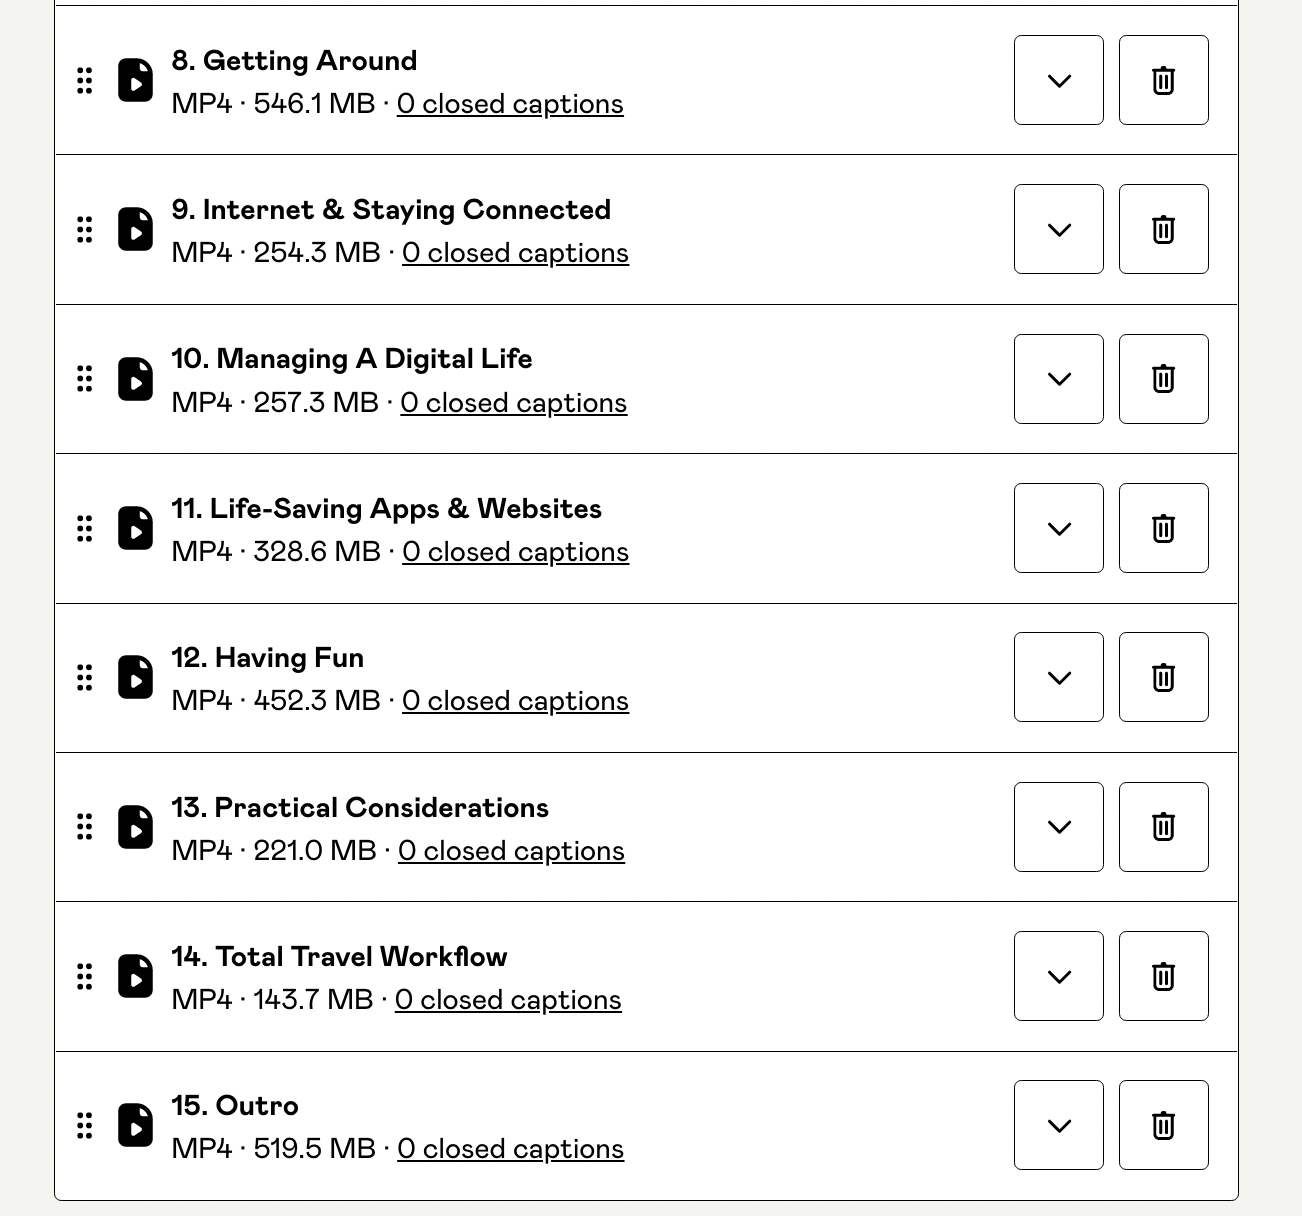The height and width of the screenshot is (1216, 1302).
Task: Click the video file icon for Total Travel Workflow
Action: [135, 976]
